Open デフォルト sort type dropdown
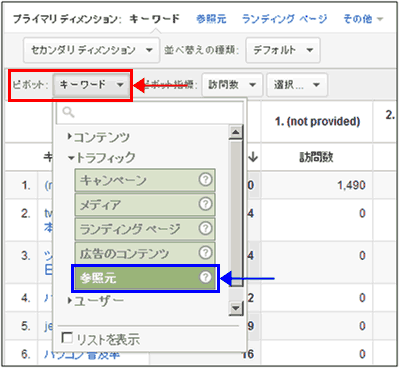This screenshot has width=400, height=368. click(x=283, y=50)
